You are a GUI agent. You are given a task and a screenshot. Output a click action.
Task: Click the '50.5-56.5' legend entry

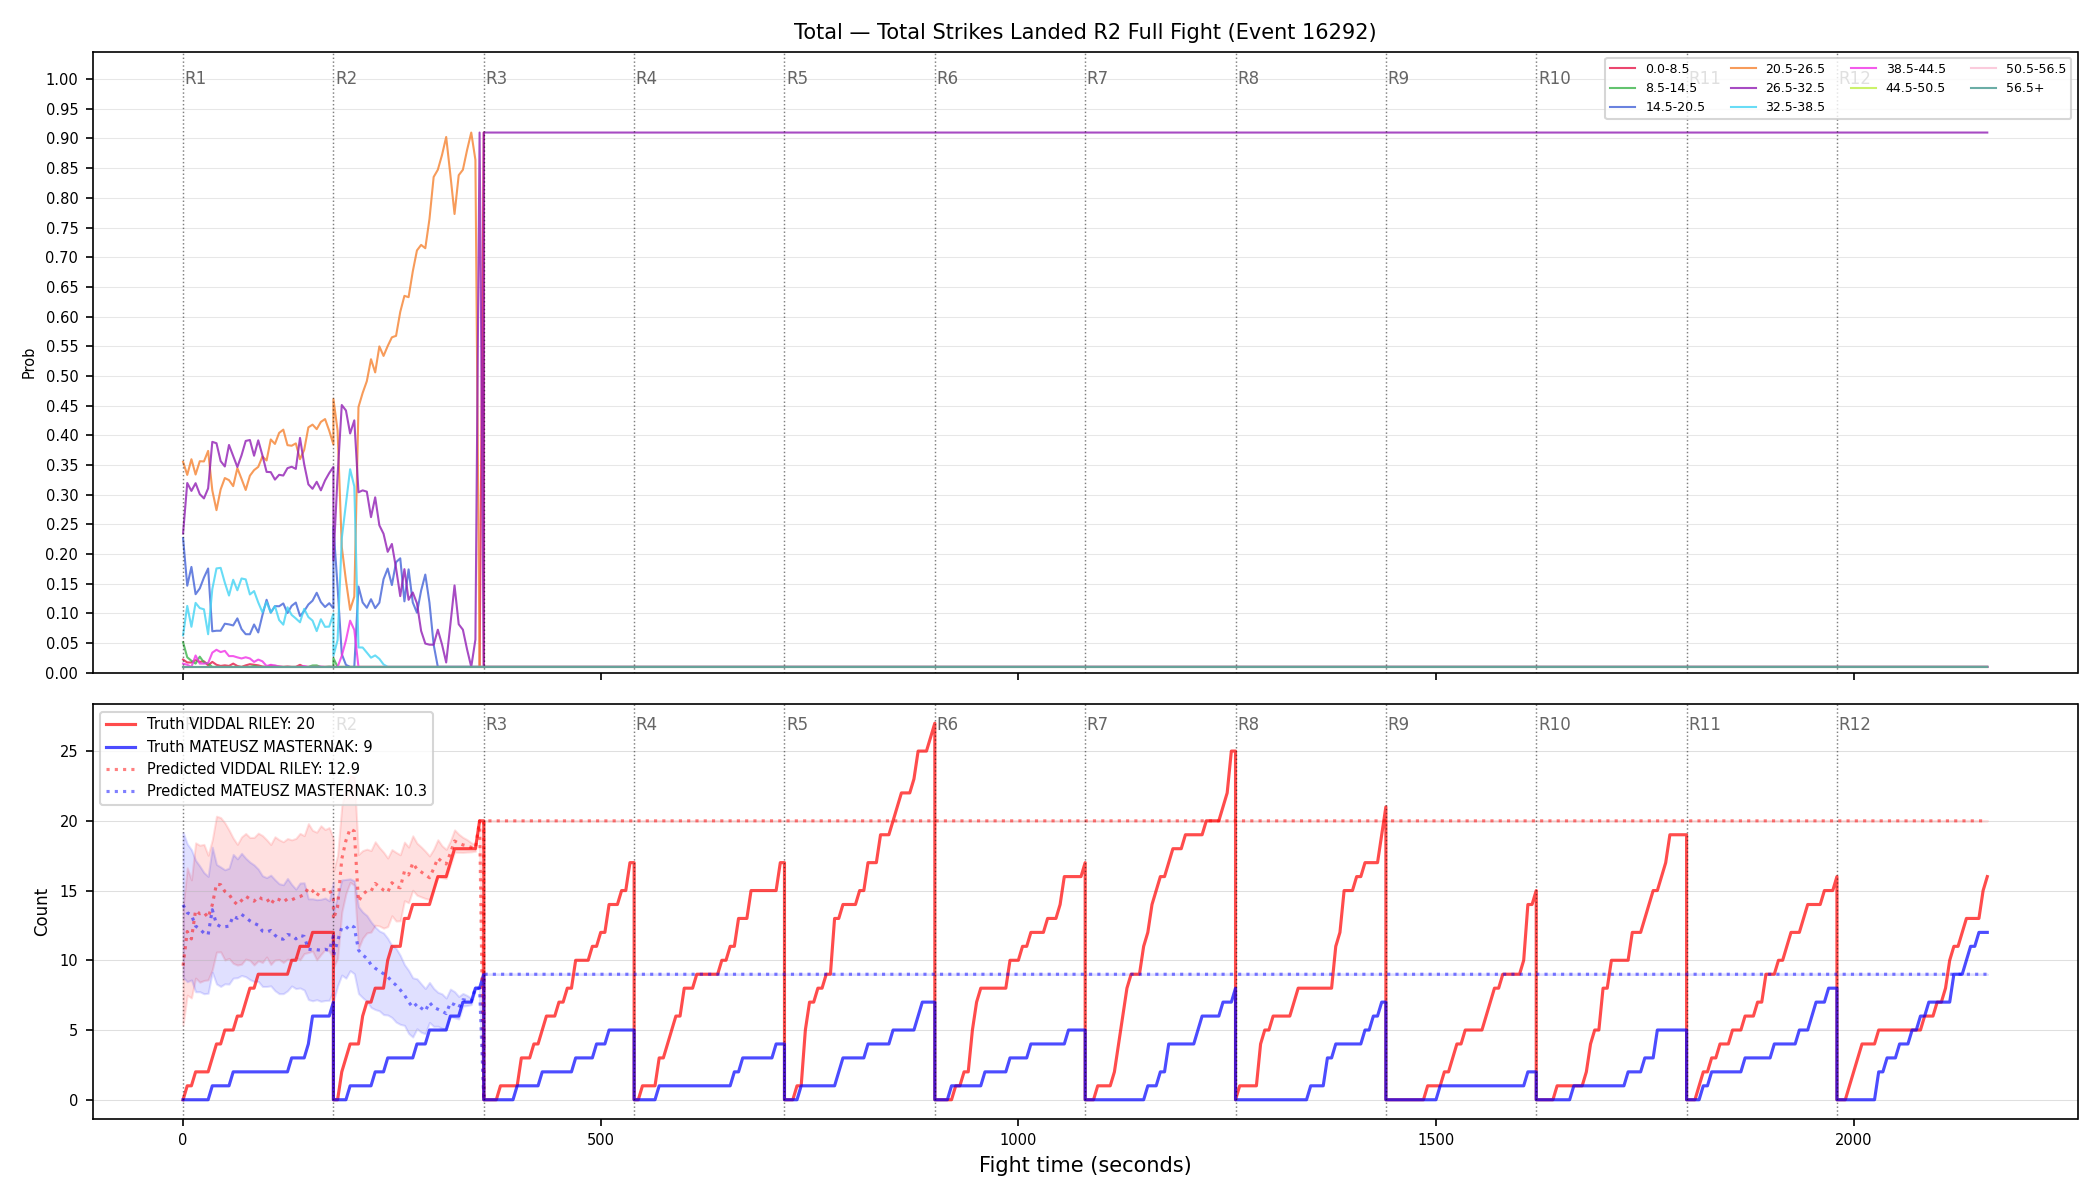[2018, 69]
